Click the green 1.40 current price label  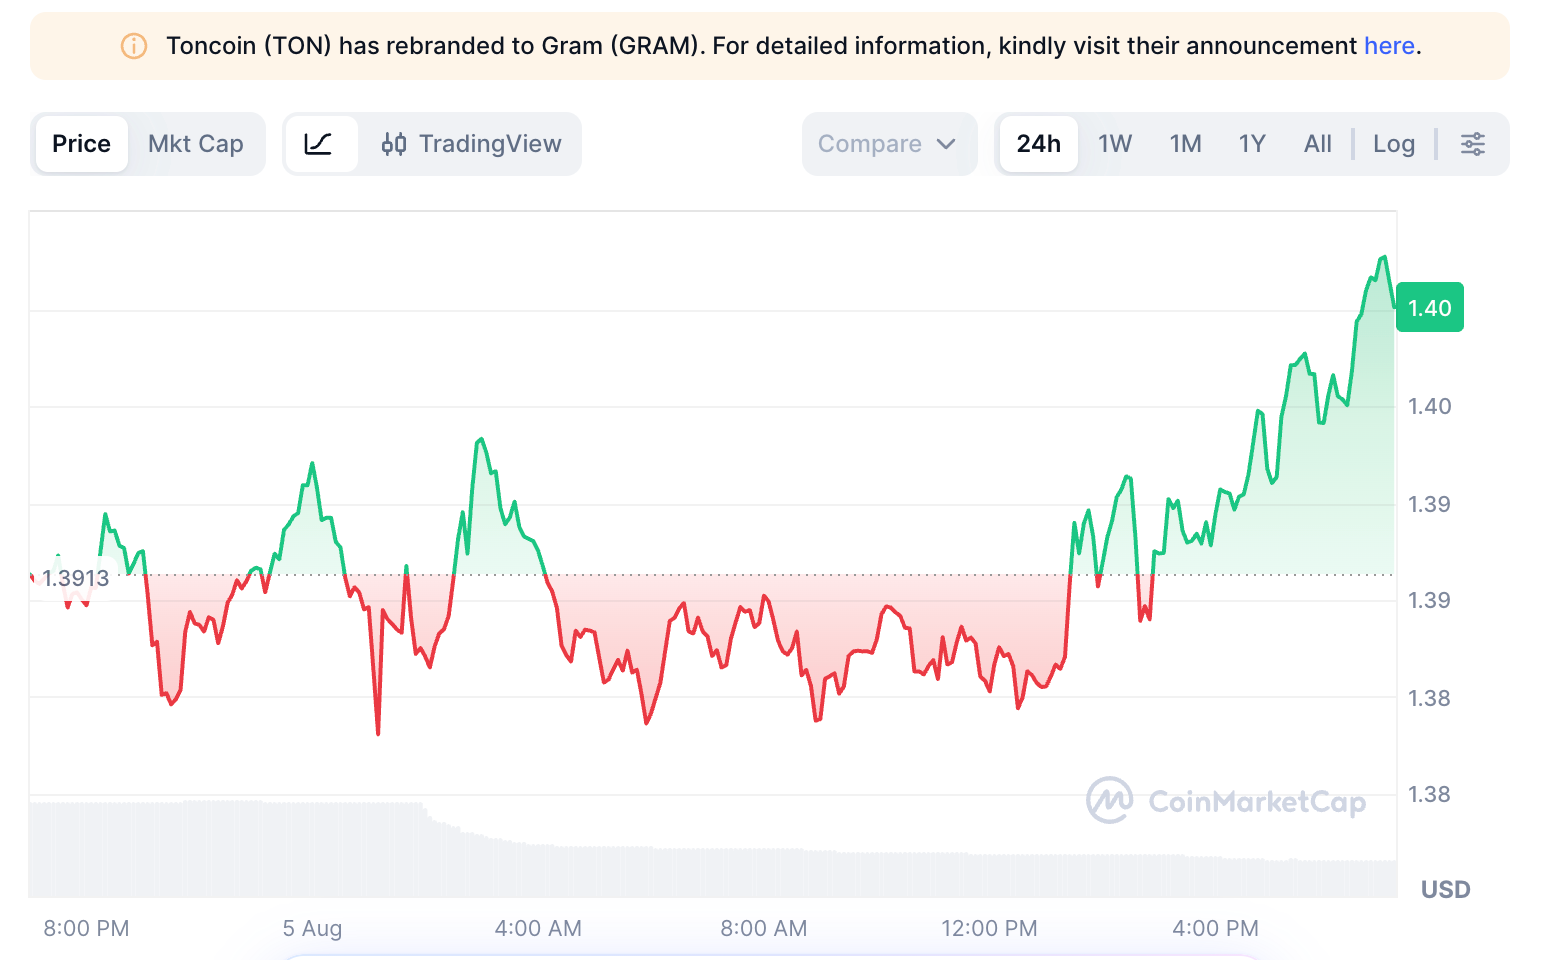pos(1430,308)
